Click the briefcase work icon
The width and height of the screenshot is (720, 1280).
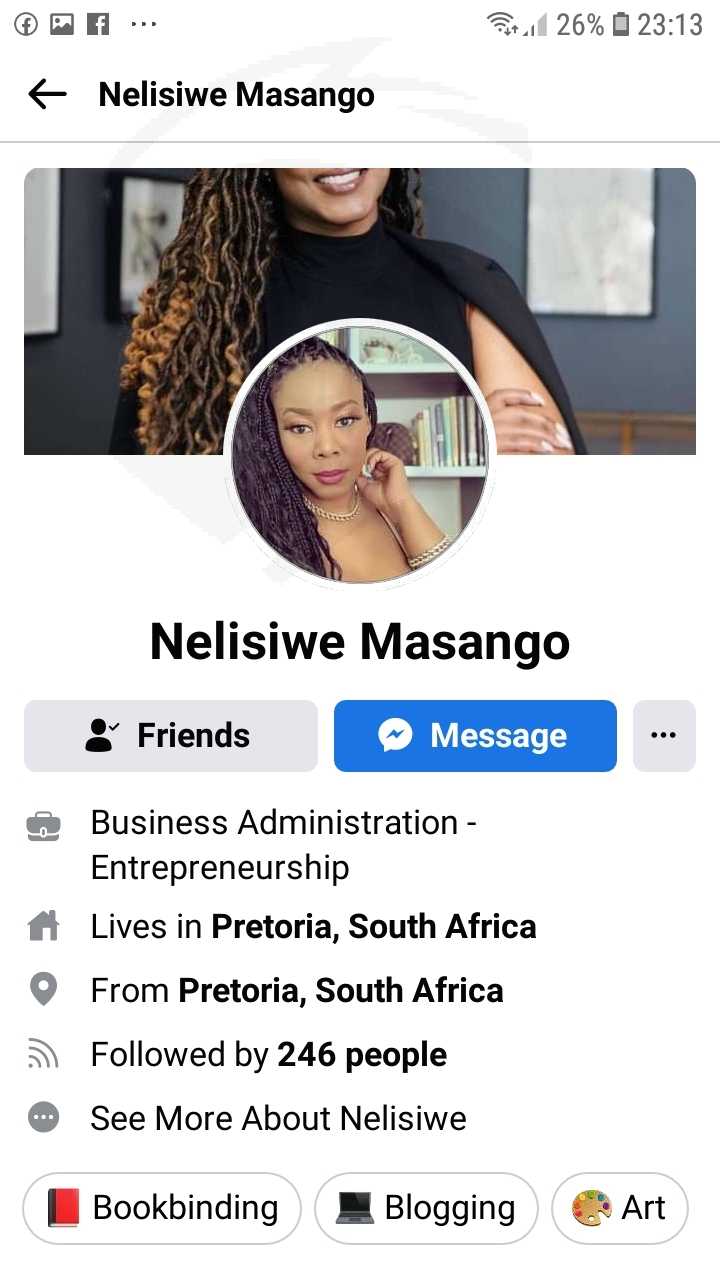pyautogui.click(x=44, y=826)
